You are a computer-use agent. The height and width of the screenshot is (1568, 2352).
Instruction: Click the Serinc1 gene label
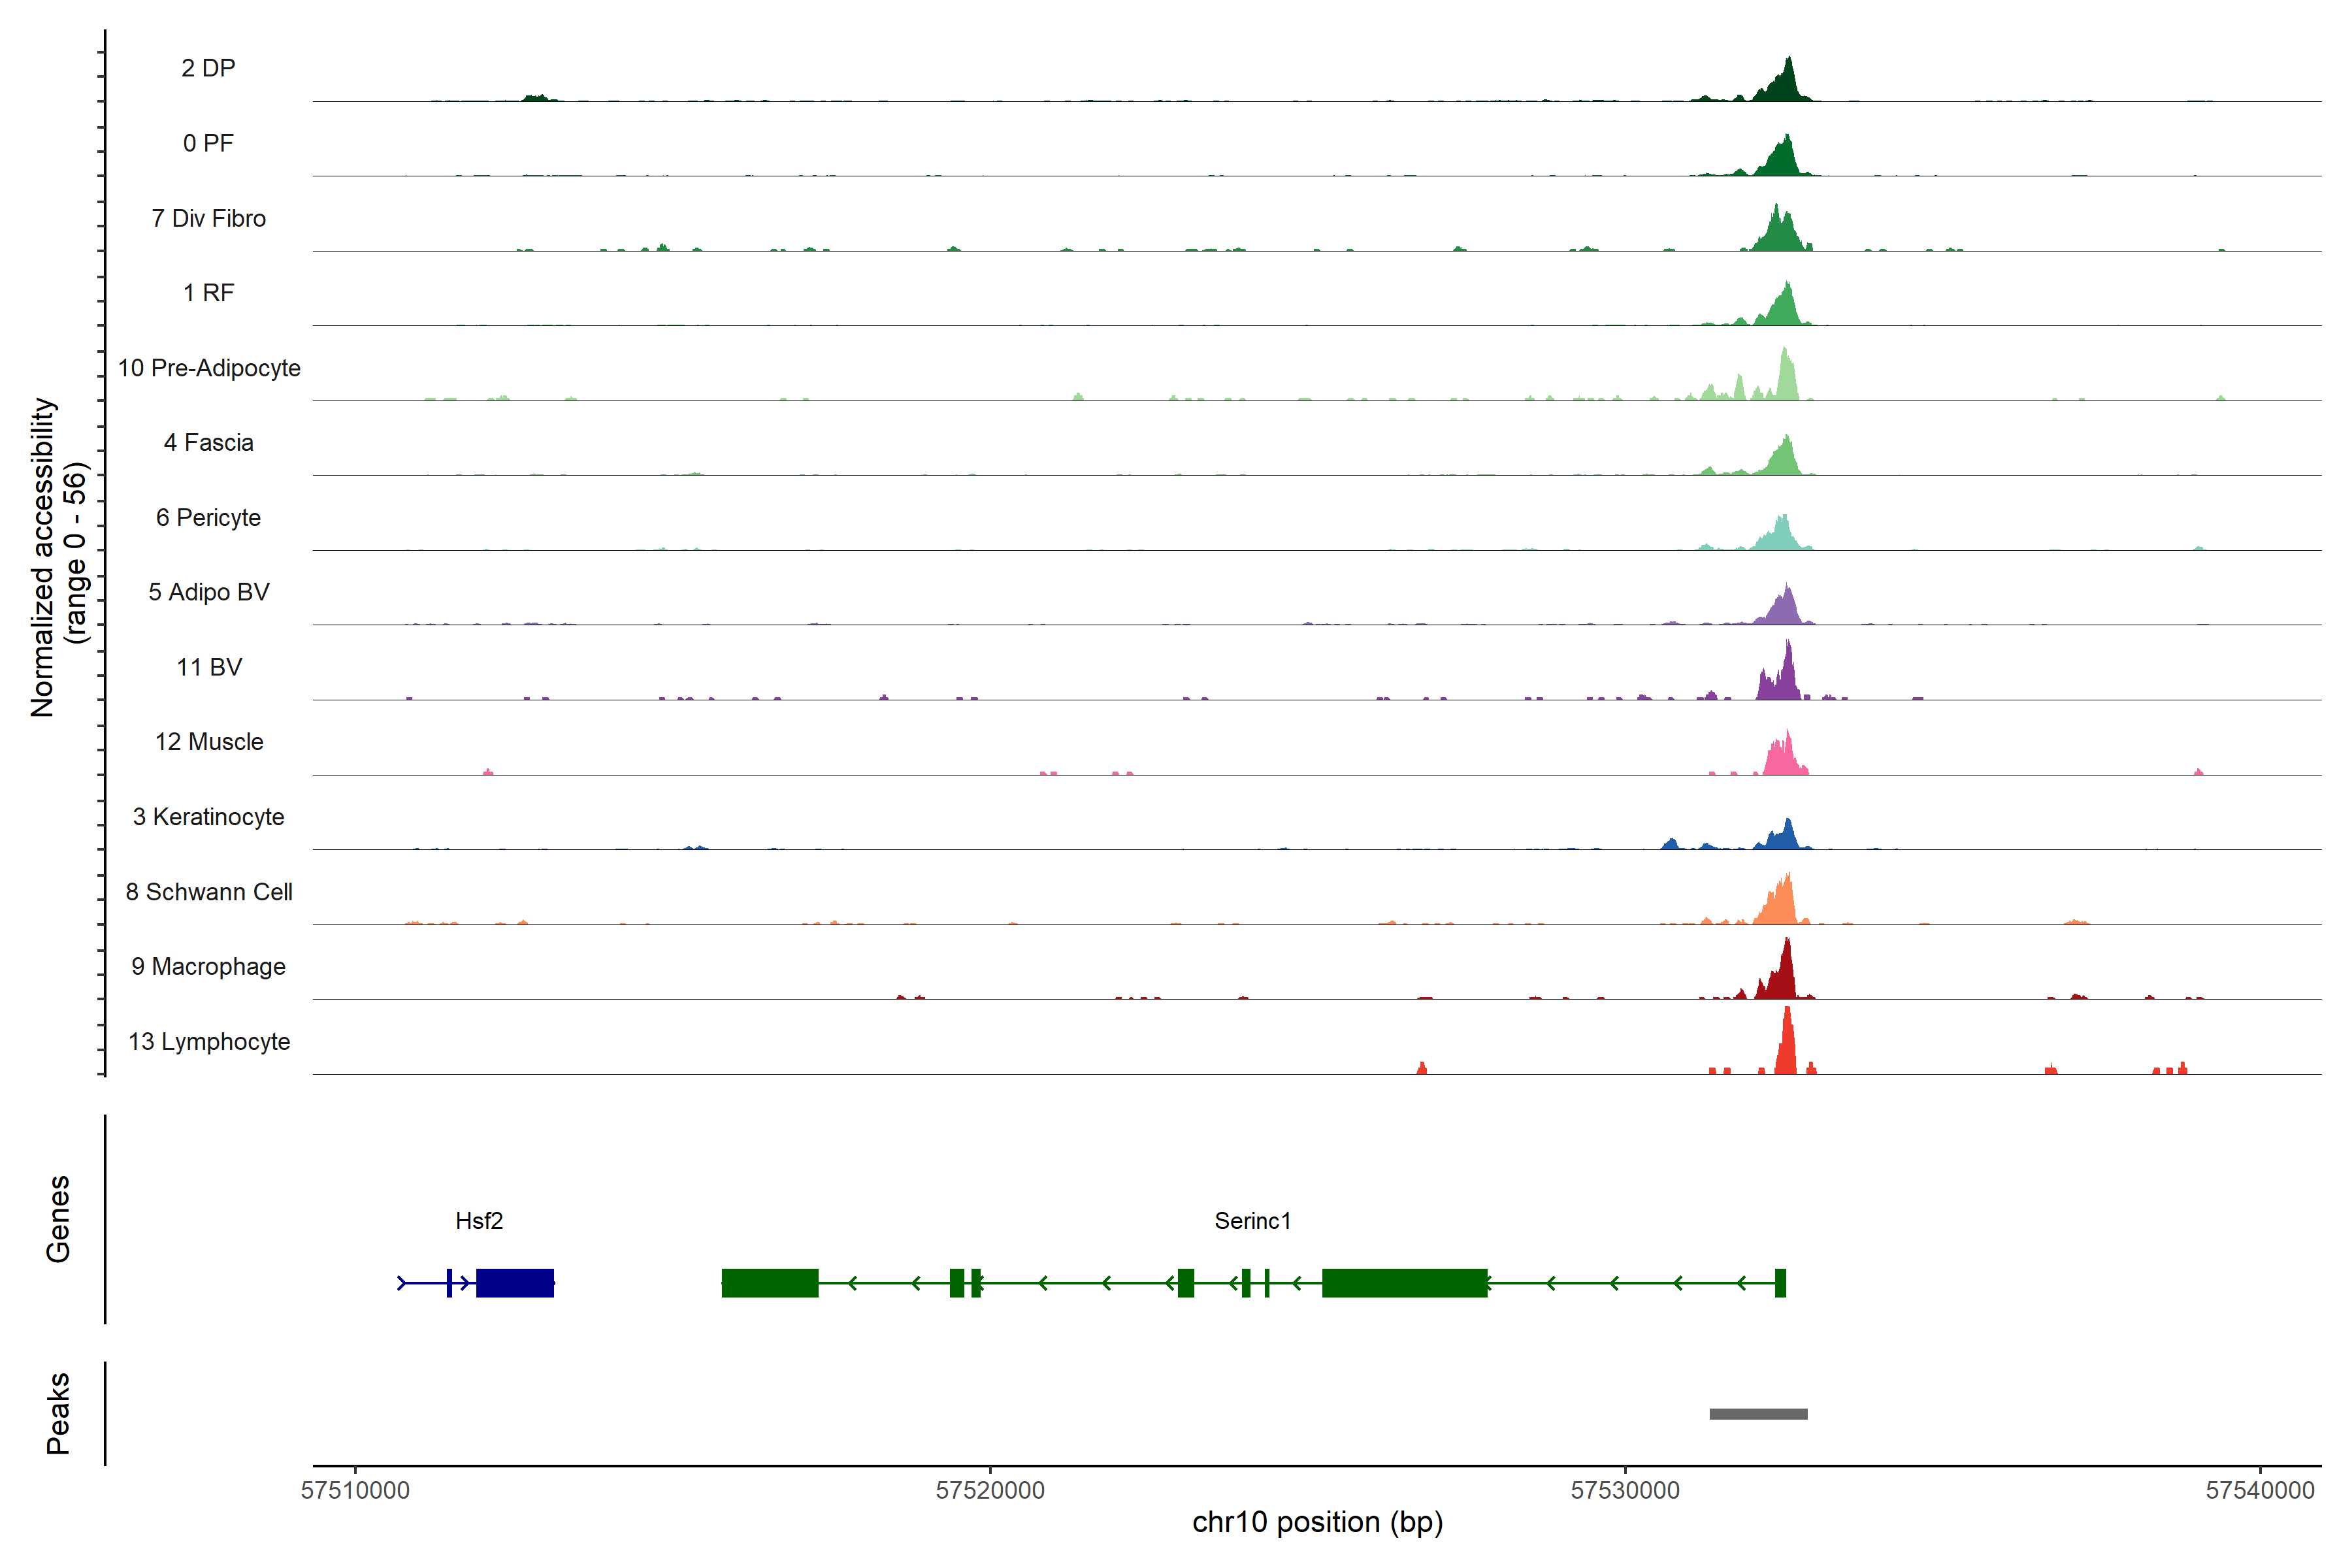[1252, 1221]
